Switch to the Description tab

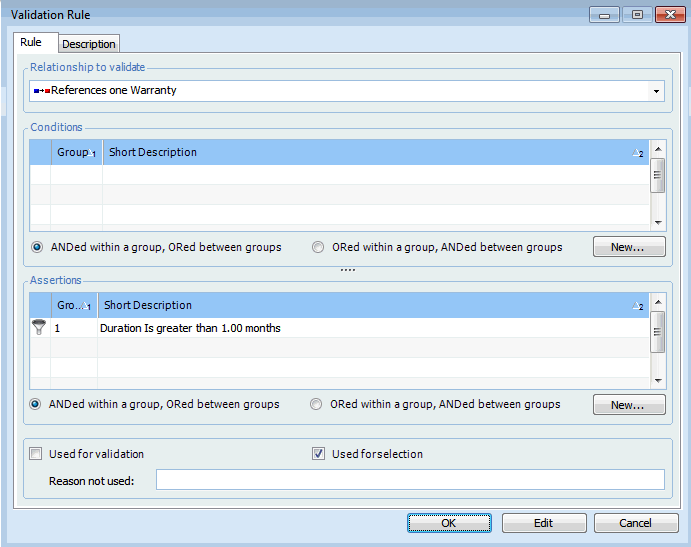coord(89,44)
